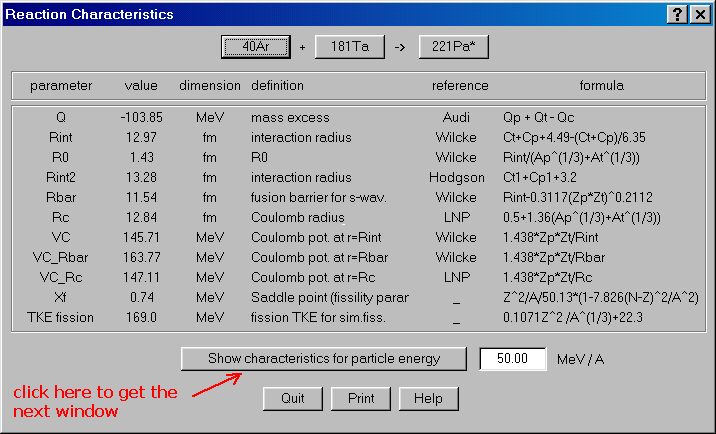
Task: Click the 181Ta target button
Action: pyautogui.click(x=348, y=46)
